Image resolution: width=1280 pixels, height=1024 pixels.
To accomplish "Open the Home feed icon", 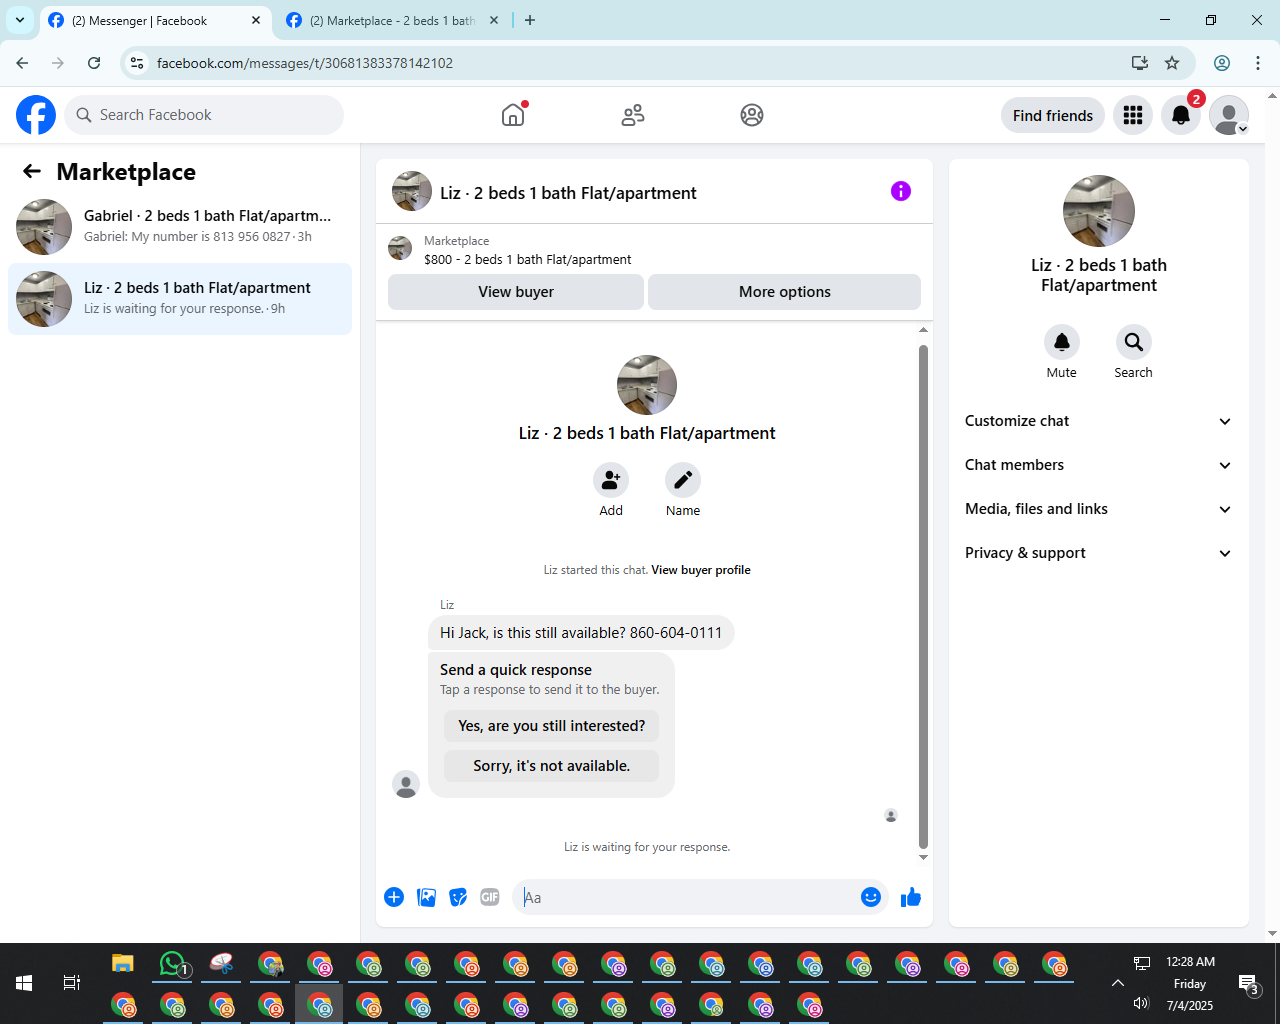I will point(513,115).
